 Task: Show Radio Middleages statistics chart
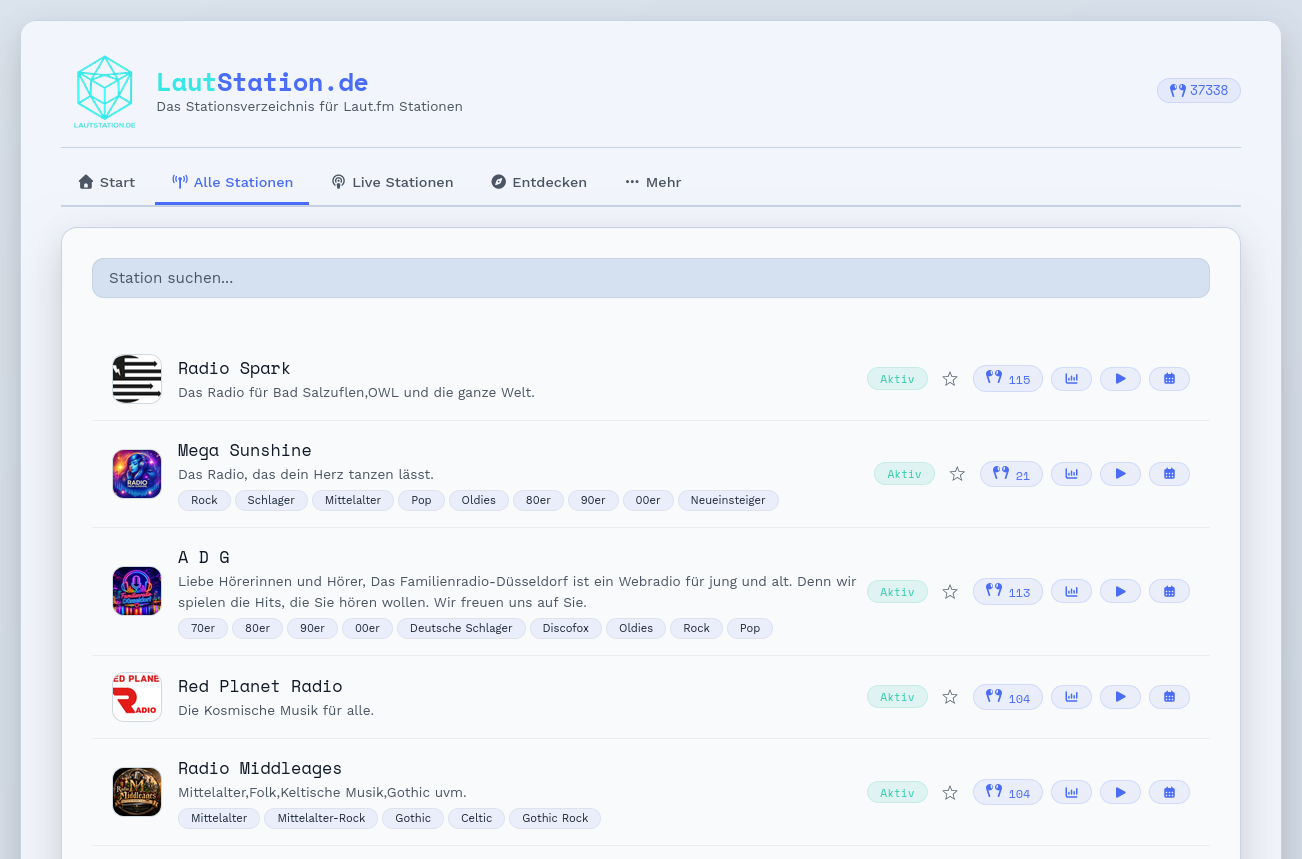pyautogui.click(x=1071, y=793)
